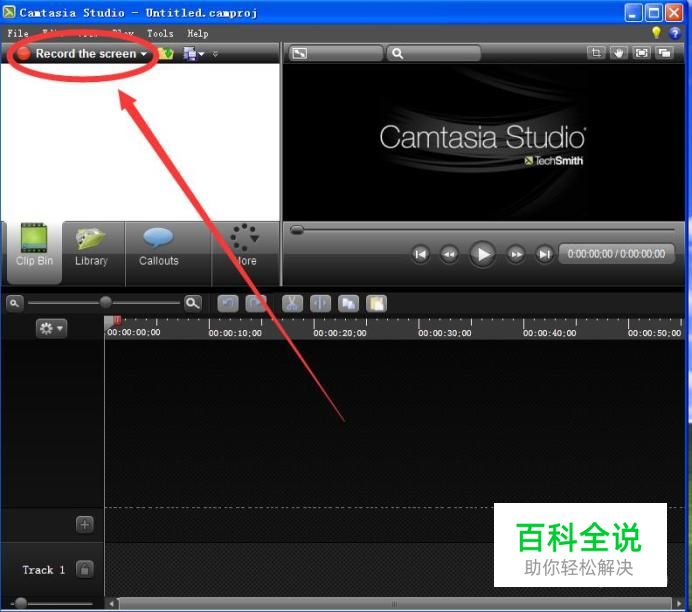Click the timeline zoom out magnifier

(14, 303)
